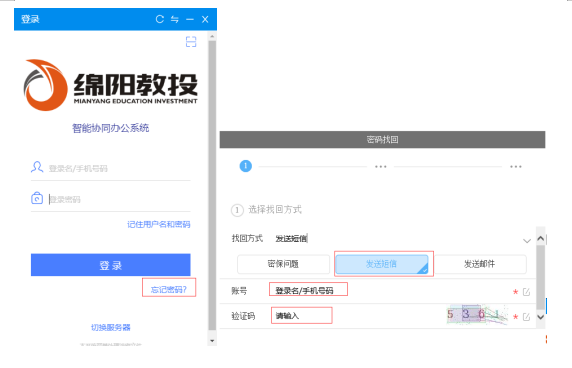Click the edit icon in the 账号 row
Viewport: 572px width, 368px height.
(526, 291)
